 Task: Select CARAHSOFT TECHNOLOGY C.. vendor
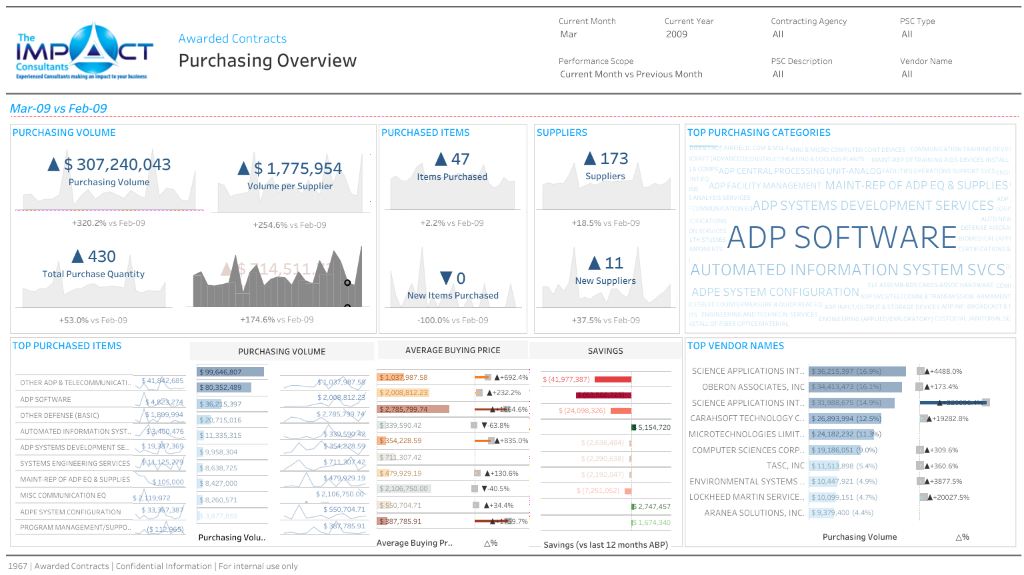click(x=746, y=418)
